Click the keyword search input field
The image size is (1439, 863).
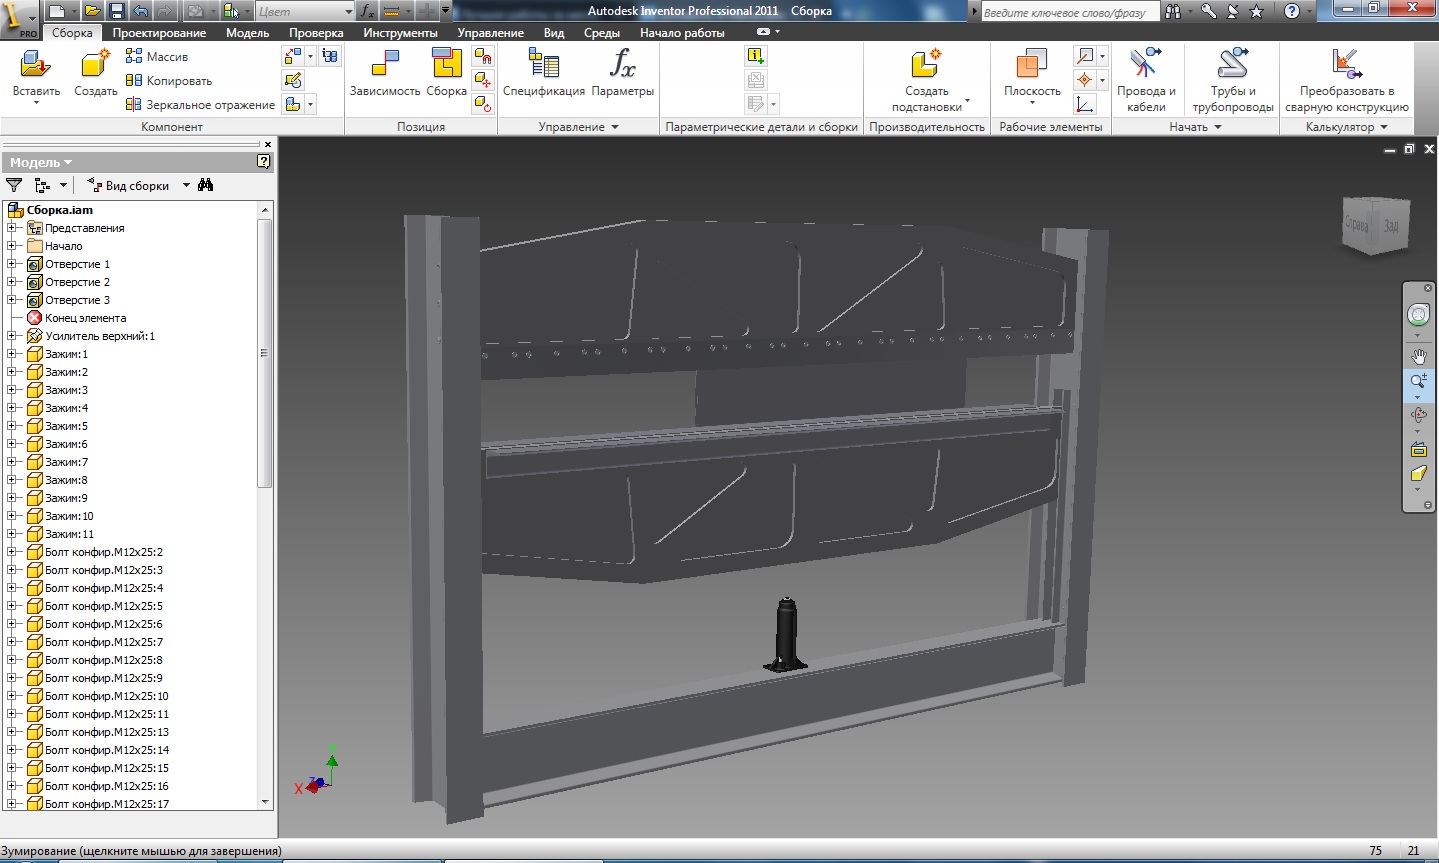tap(1069, 12)
